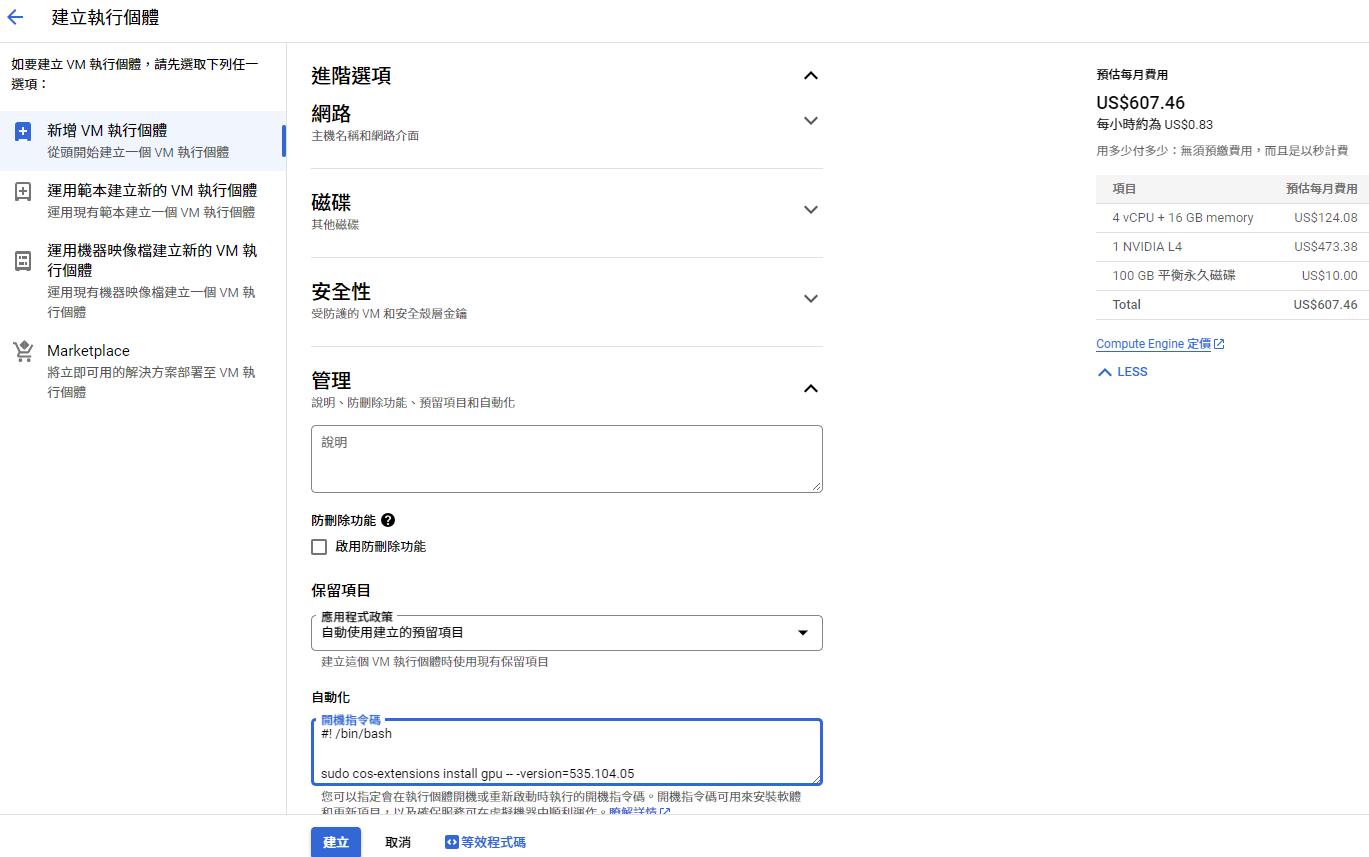Click the VM from template icon
1369x857 pixels.
pos(23,192)
